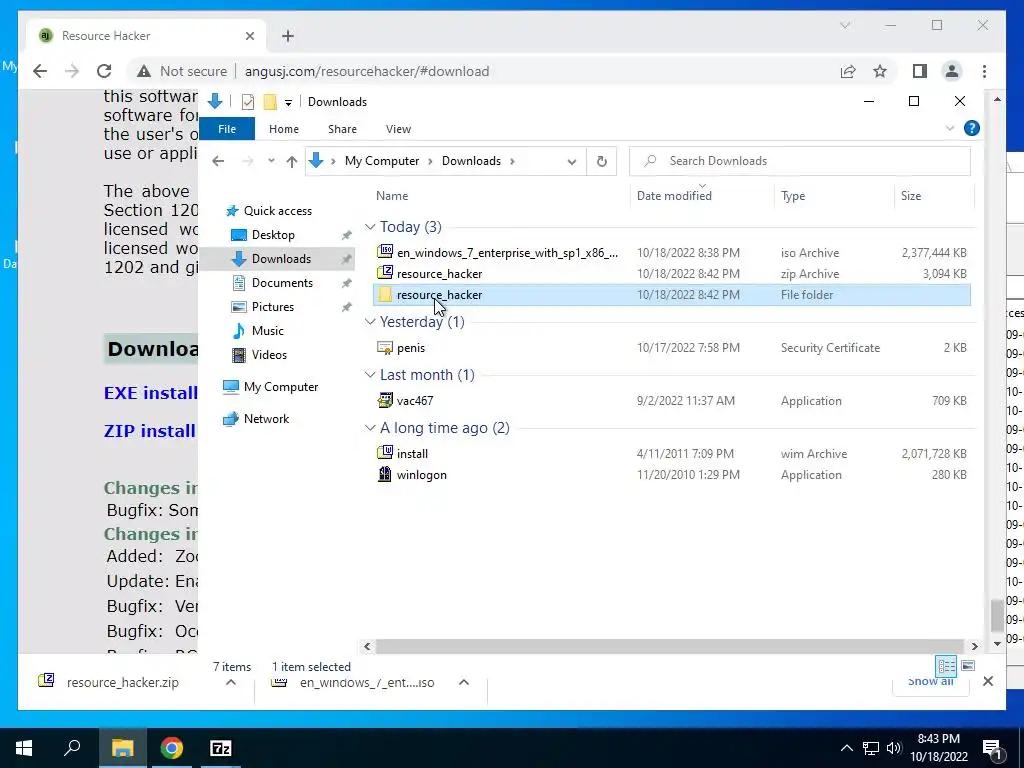1024x768 pixels.
Task: Expand the ribbon with the chevron
Action: click(950, 129)
